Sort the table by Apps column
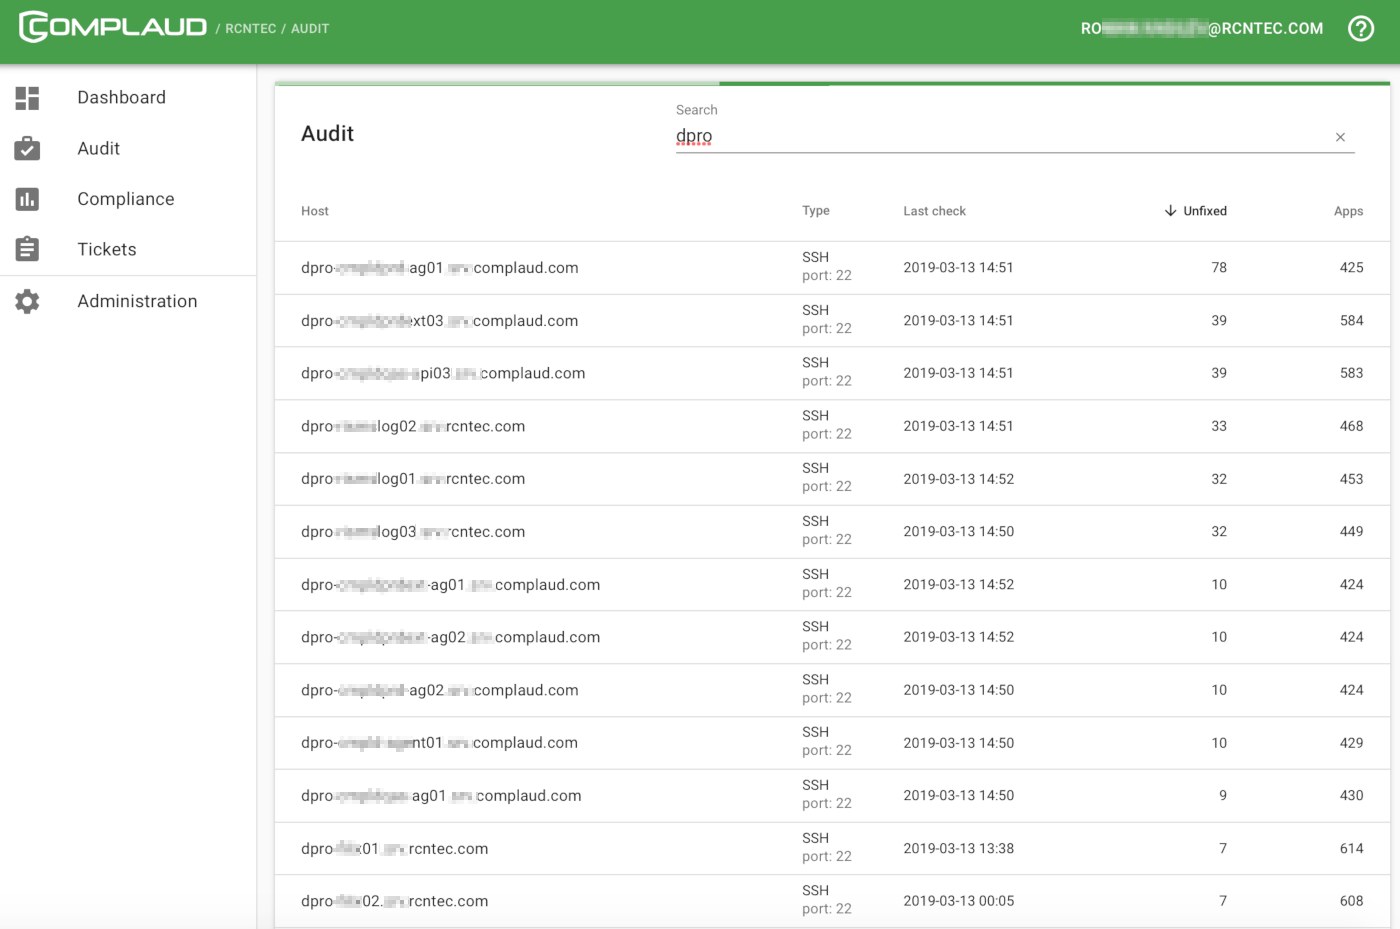Viewport: 1400px width, 929px height. click(x=1348, y=211)
